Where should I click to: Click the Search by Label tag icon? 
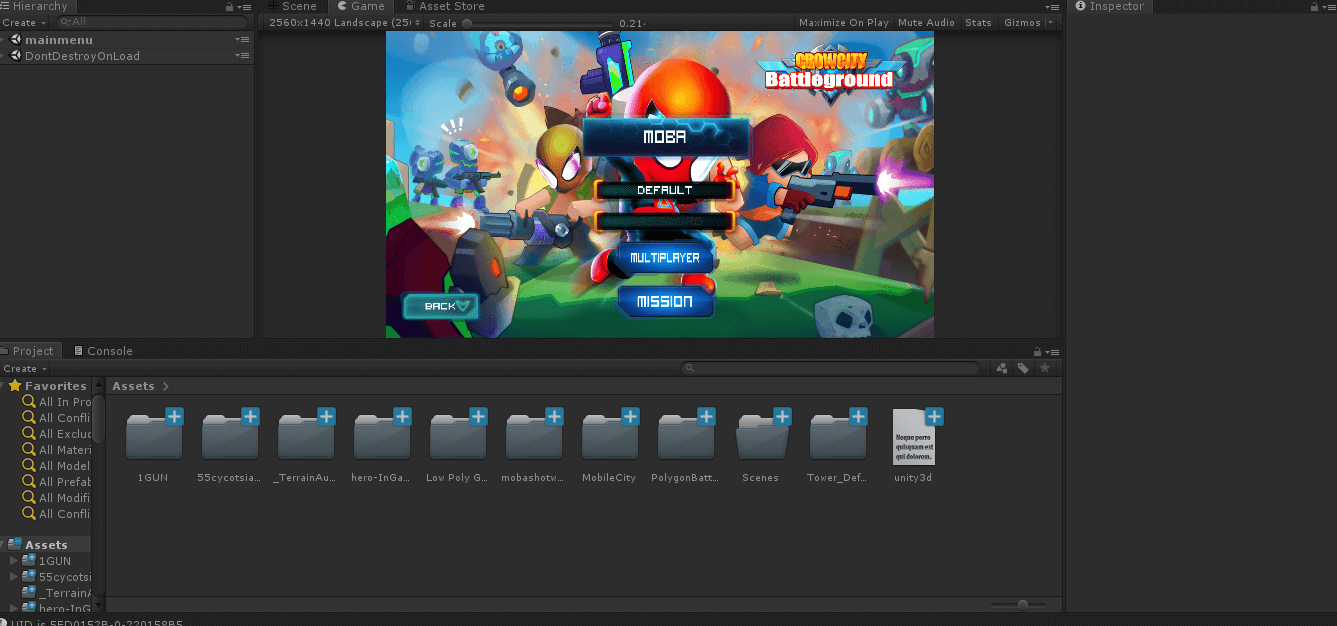(x=1024, y=368)
